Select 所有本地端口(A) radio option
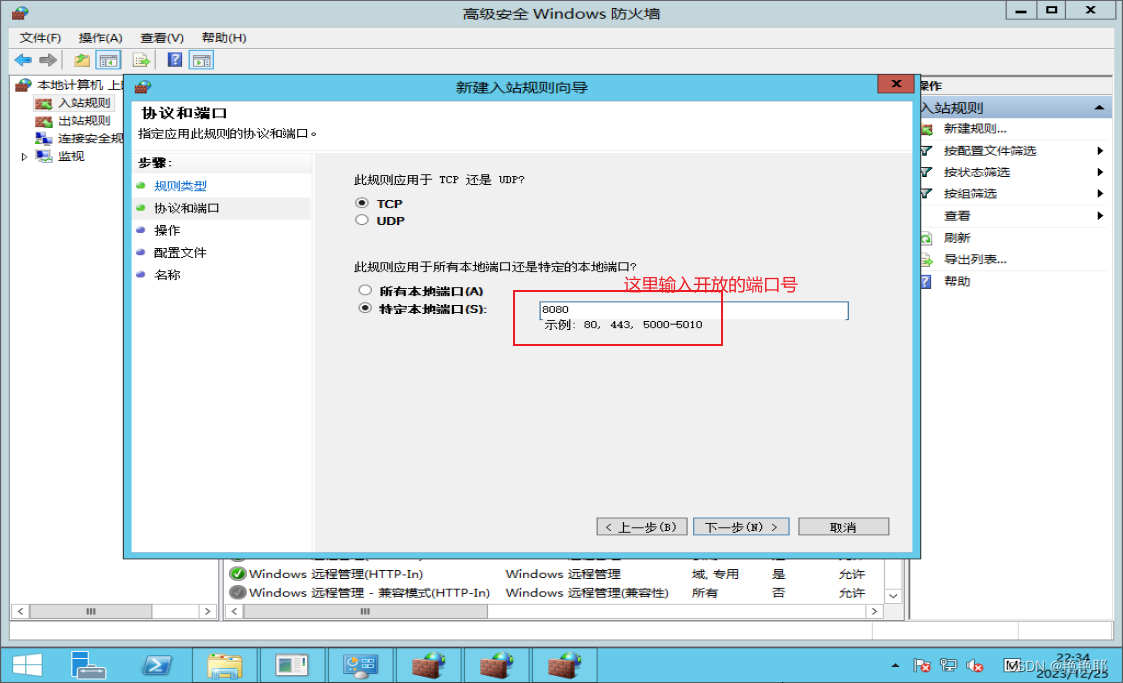The image size is (1123, 683). click(365, 291)
